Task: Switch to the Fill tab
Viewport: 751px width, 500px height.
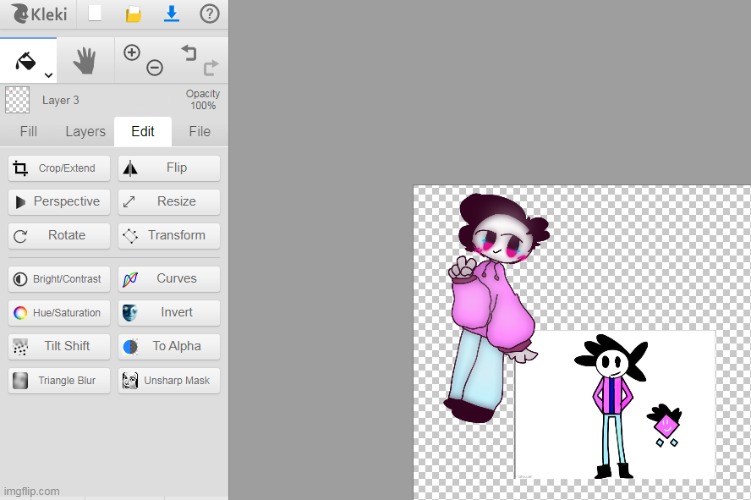Action: (28, 131)
